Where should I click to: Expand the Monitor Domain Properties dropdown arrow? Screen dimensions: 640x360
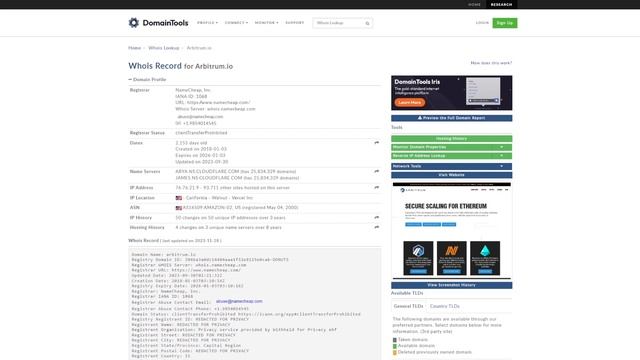click(x=502, y=147)
